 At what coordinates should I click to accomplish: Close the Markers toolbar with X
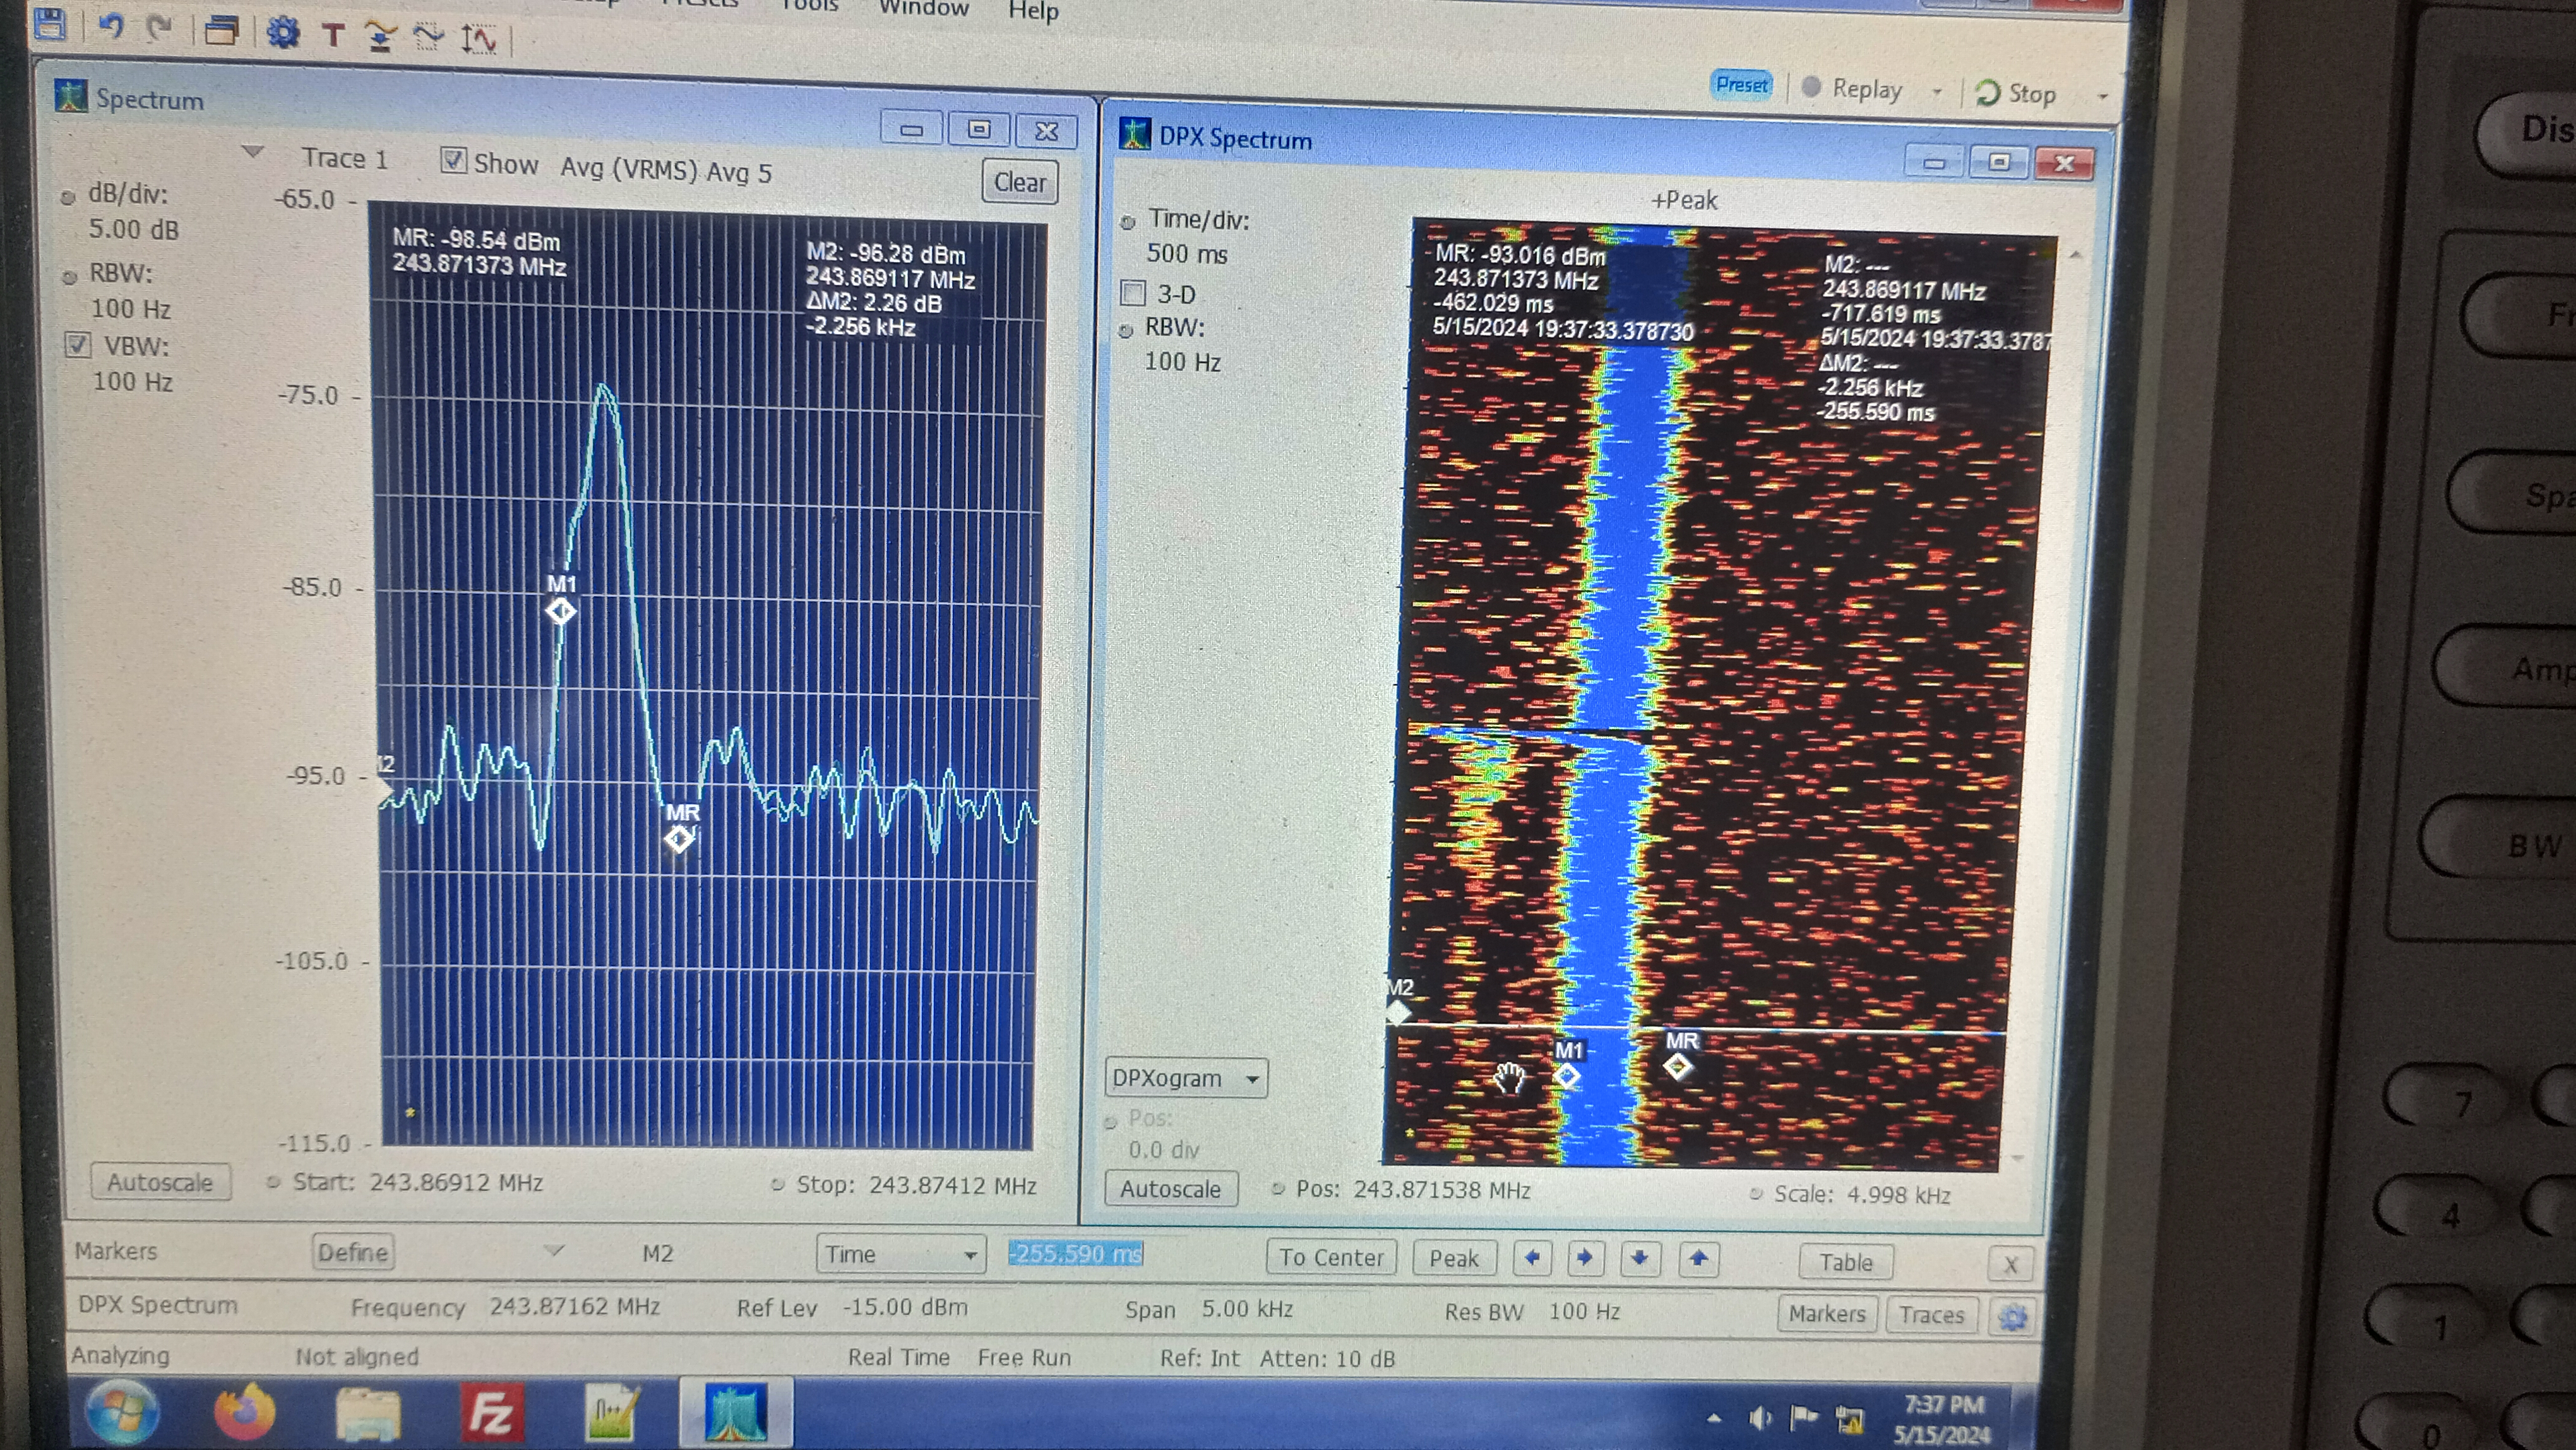click(2010, 1265)
